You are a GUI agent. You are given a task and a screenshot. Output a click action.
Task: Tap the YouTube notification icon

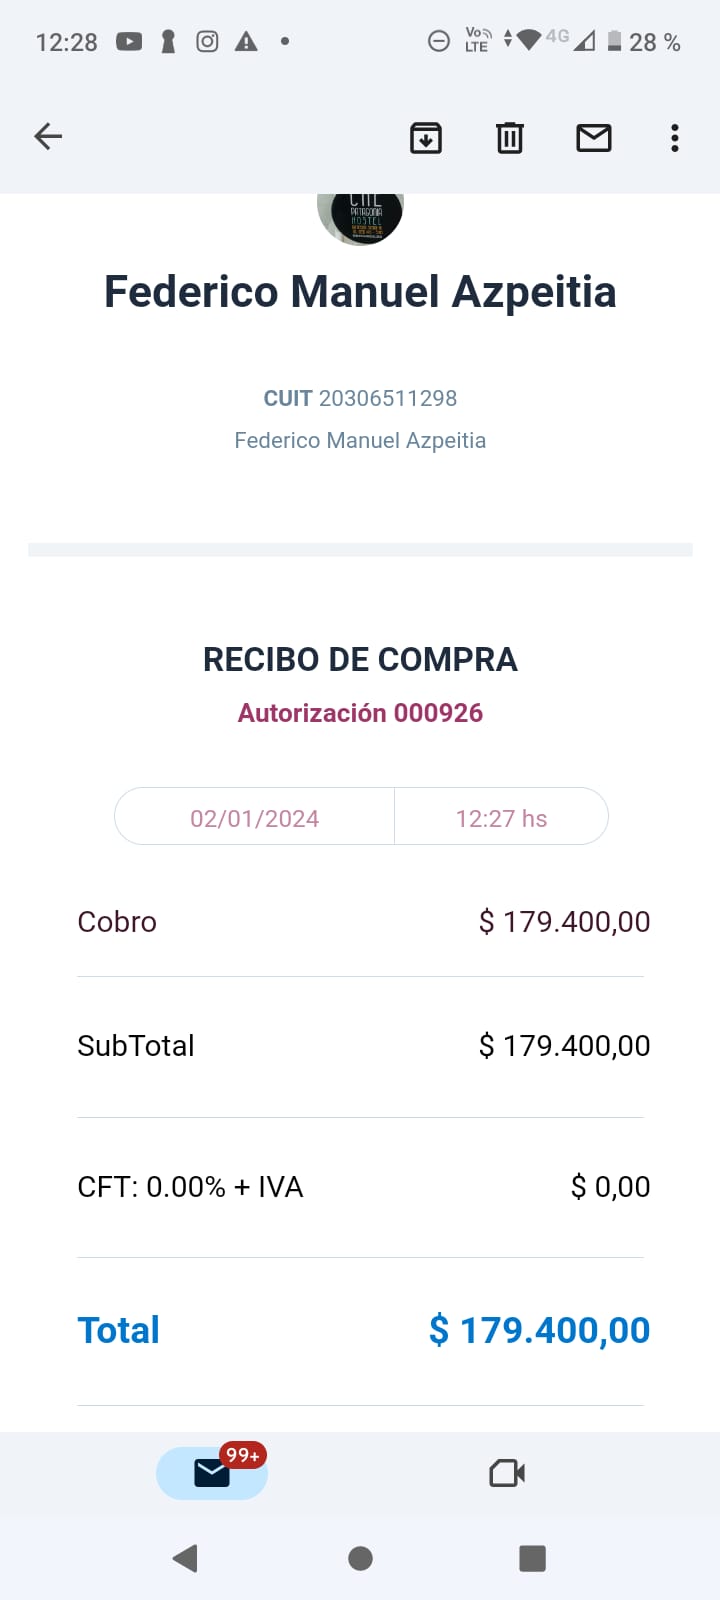[x=129, y=42]
